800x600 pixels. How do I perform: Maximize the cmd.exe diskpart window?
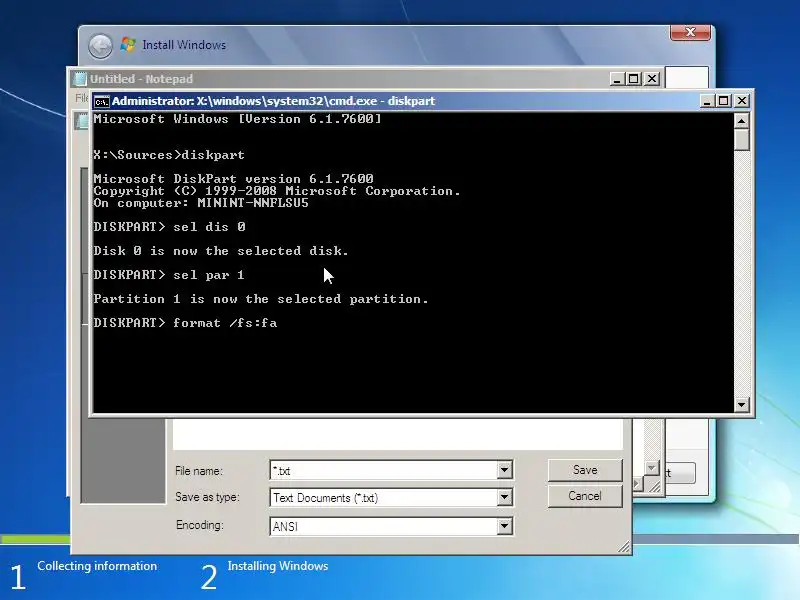tap(723, 101)
